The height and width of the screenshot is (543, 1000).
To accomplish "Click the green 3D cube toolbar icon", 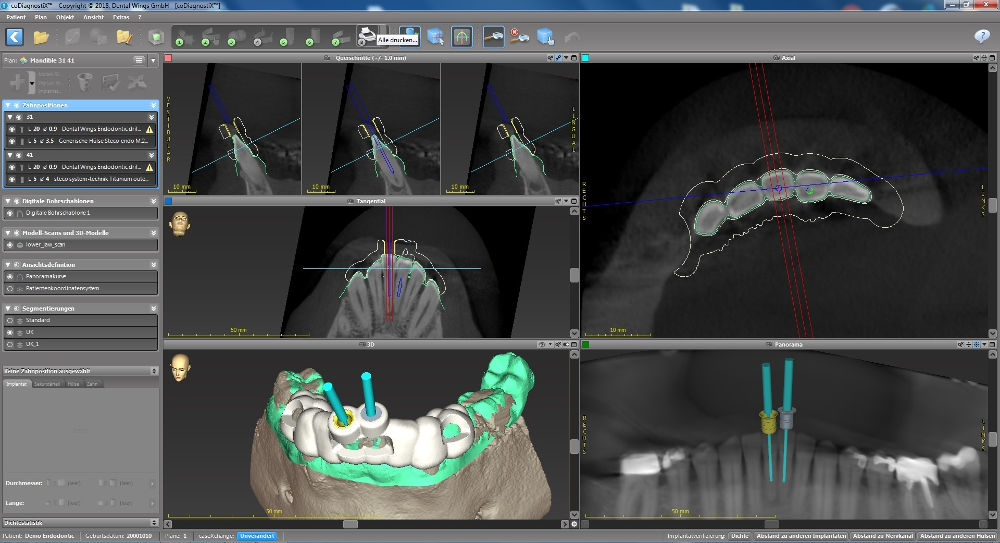I will point(156,37).
